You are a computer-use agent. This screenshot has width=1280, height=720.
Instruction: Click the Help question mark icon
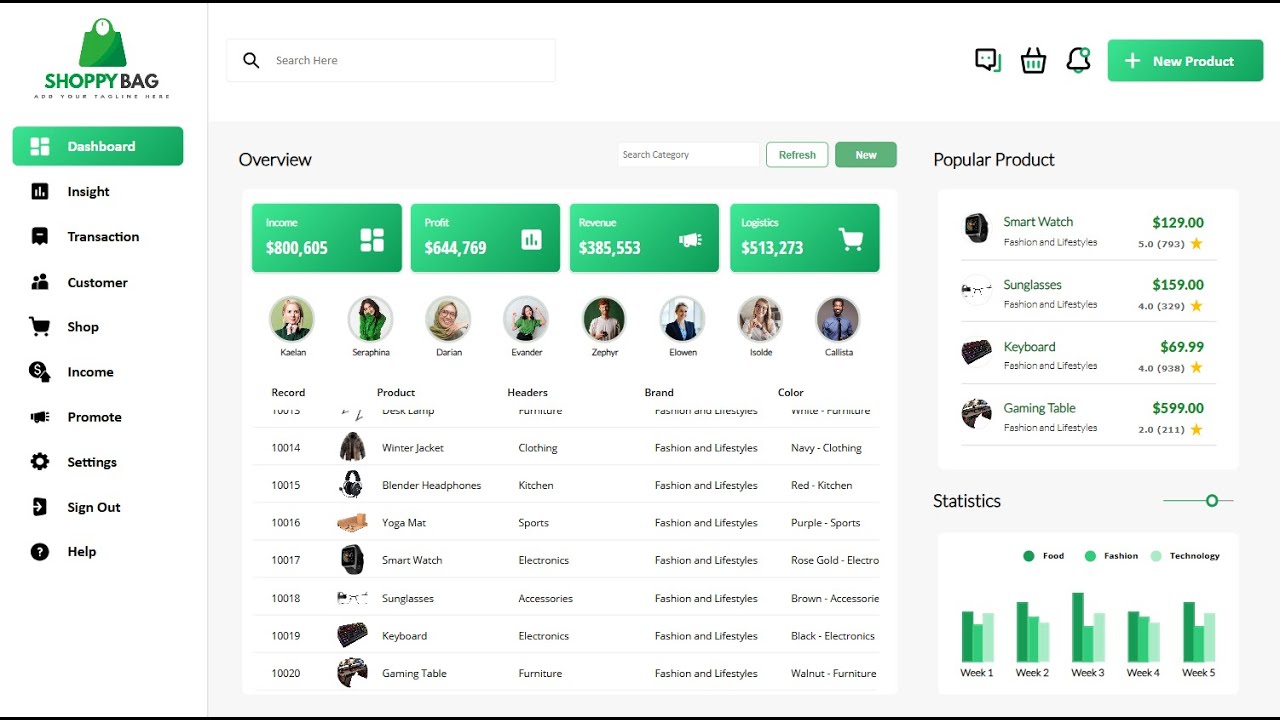tap(40, 551)
